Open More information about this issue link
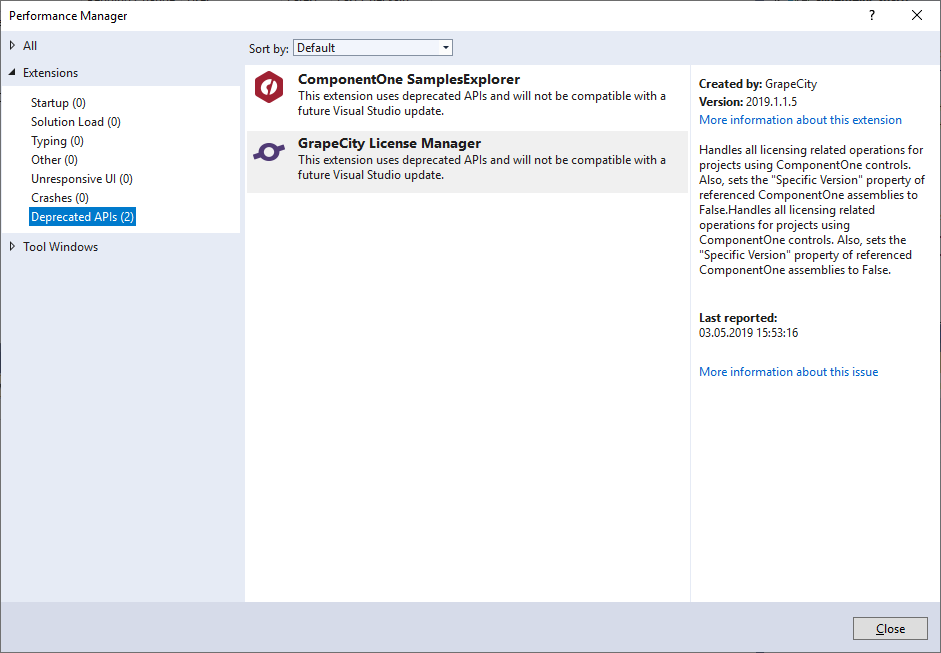This screenshot has width=941, height=653. [x=789, y=372]
